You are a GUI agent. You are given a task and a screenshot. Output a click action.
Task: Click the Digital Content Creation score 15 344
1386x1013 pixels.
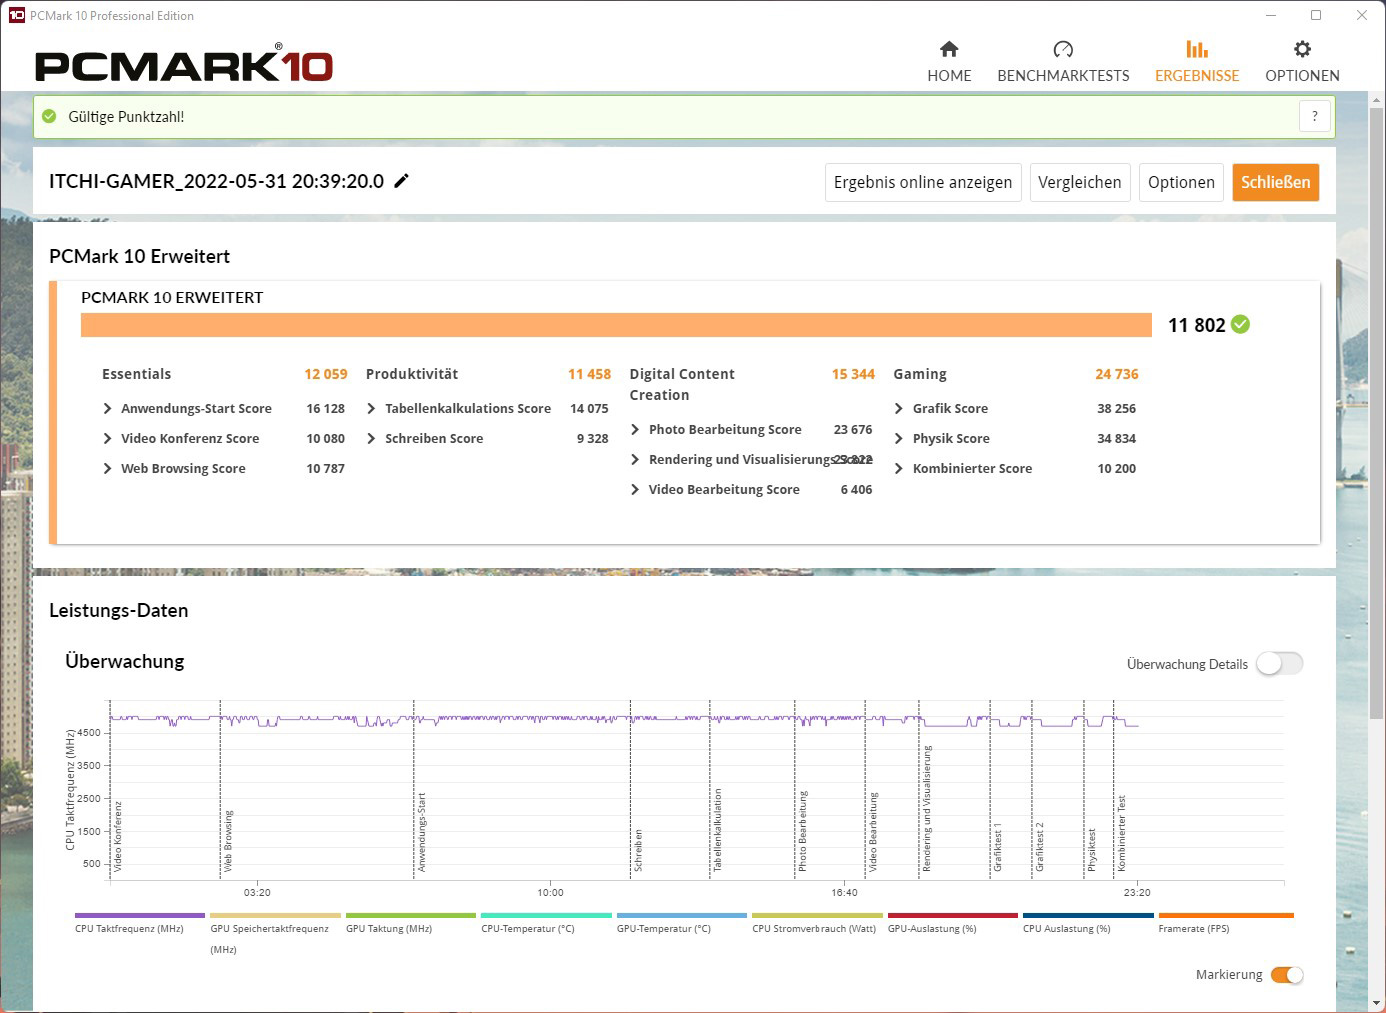click(853, 374)
